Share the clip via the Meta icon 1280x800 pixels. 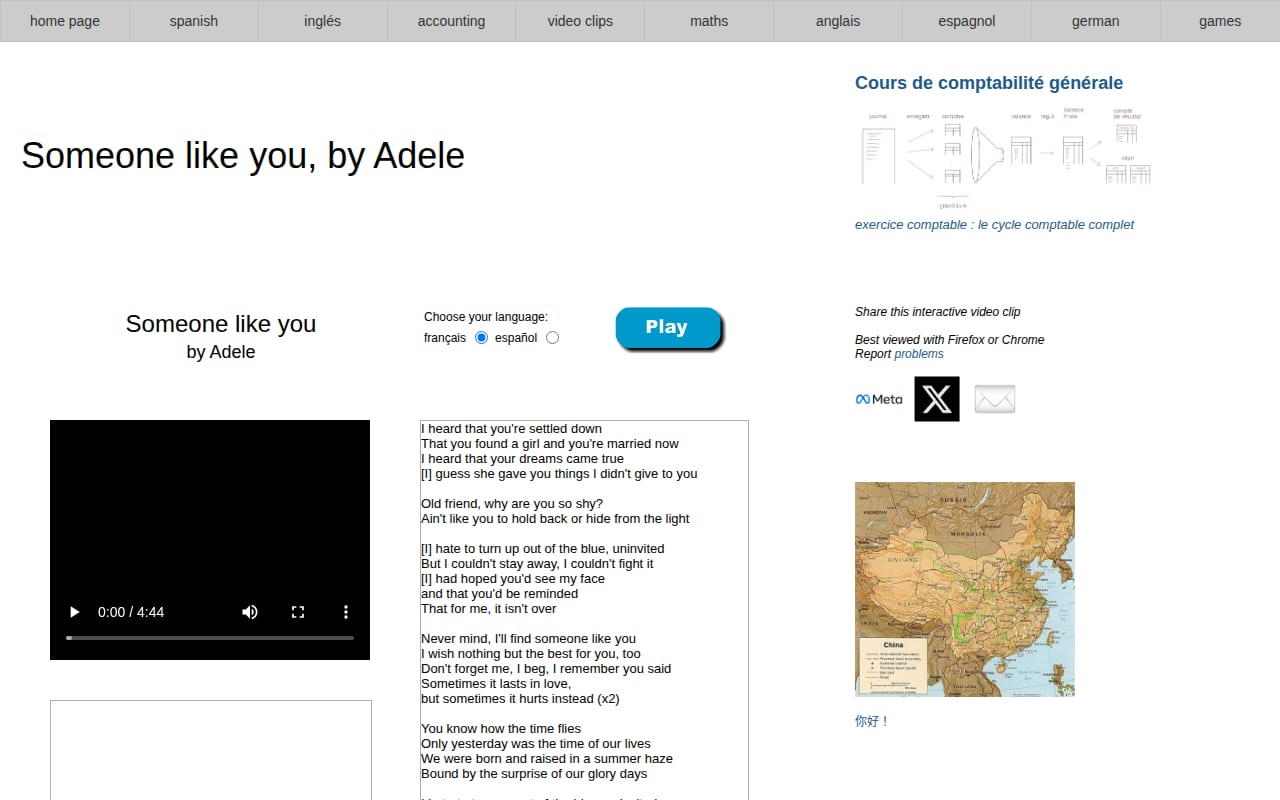(879, 399)
